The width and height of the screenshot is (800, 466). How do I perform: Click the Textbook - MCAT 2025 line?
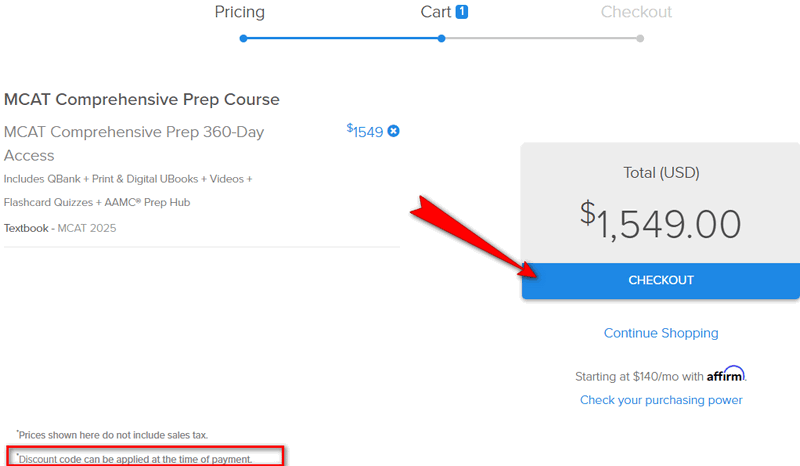click(60, 228)
